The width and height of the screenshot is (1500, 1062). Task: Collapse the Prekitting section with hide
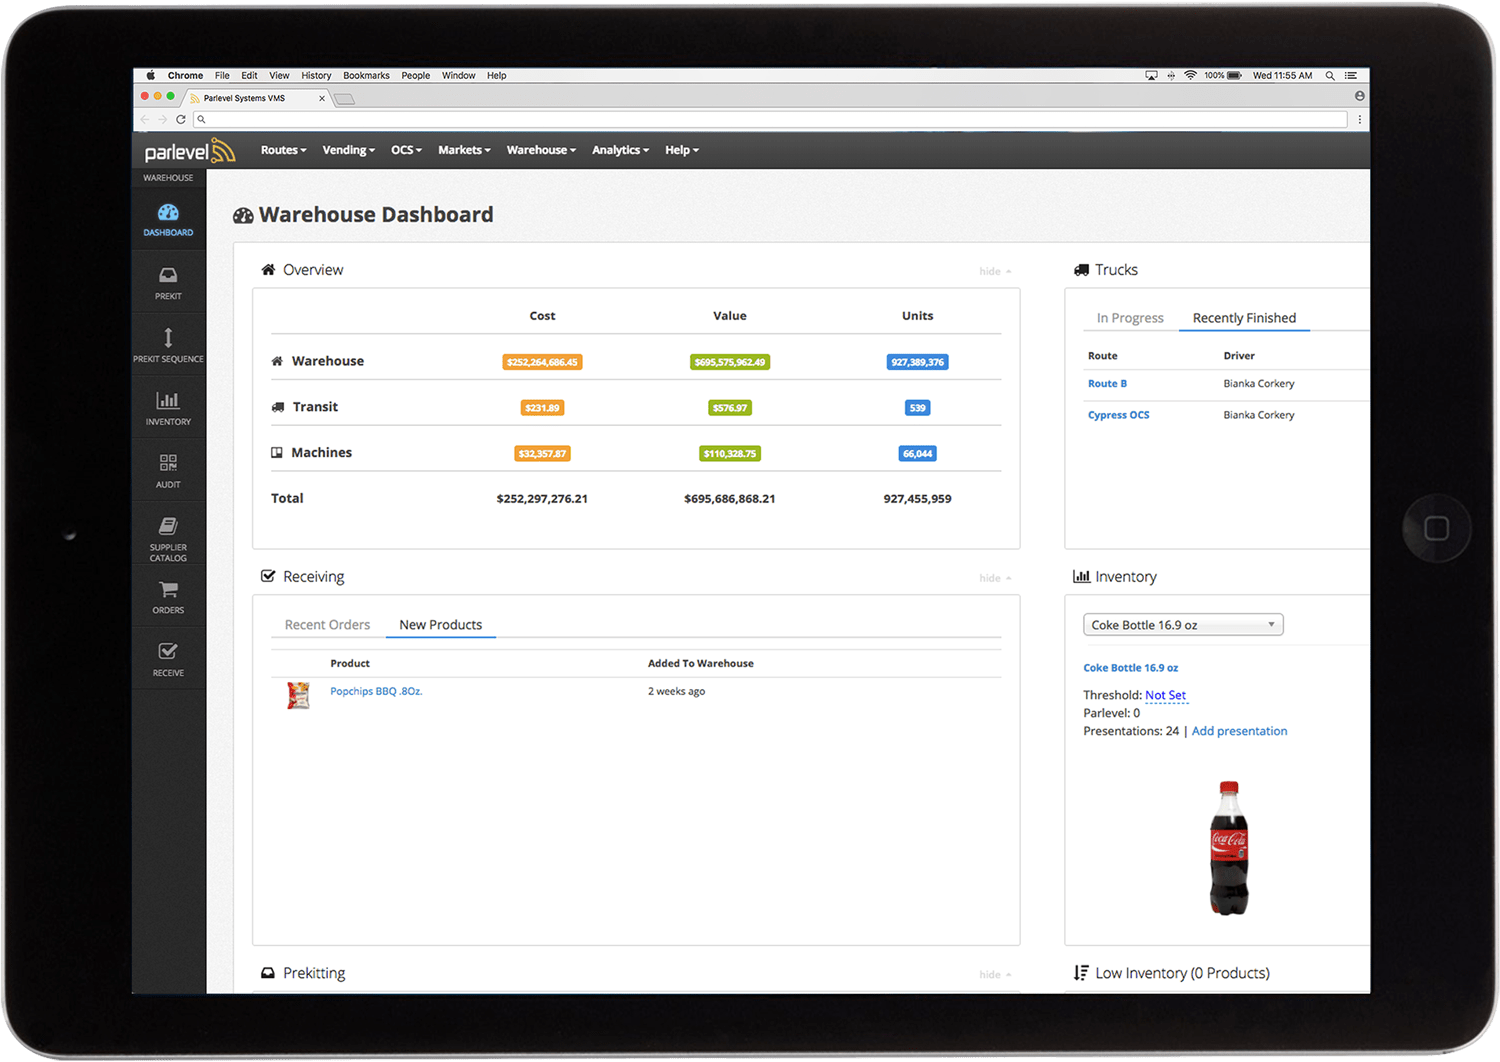click(995, 974)
